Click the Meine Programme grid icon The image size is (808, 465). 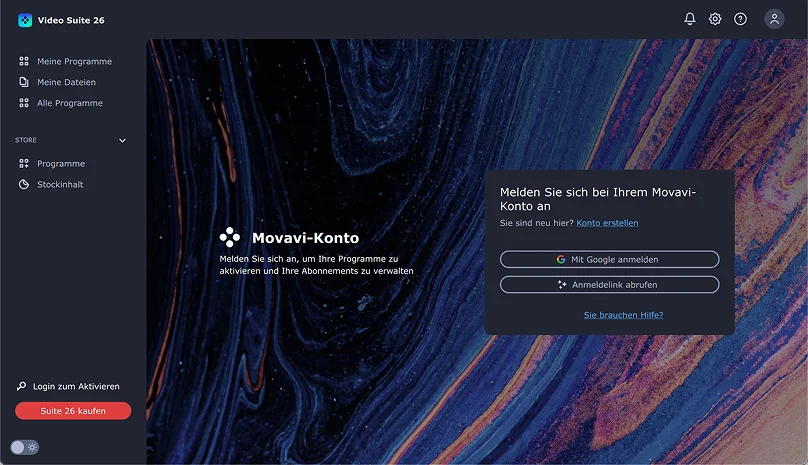pyautogui.click(x=24, y=61)
